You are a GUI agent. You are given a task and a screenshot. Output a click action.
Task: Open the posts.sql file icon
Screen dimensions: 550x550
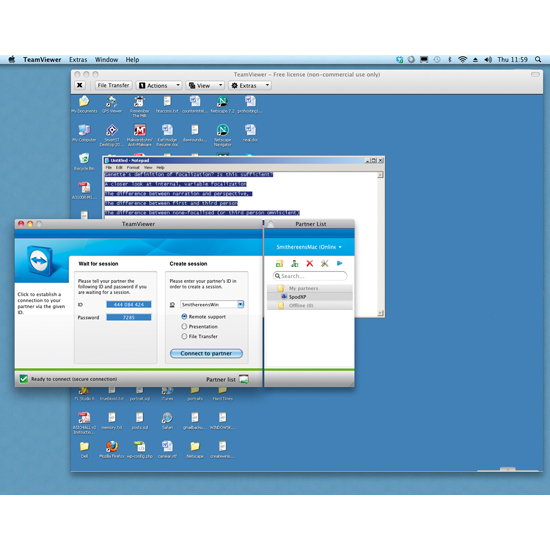140,421
